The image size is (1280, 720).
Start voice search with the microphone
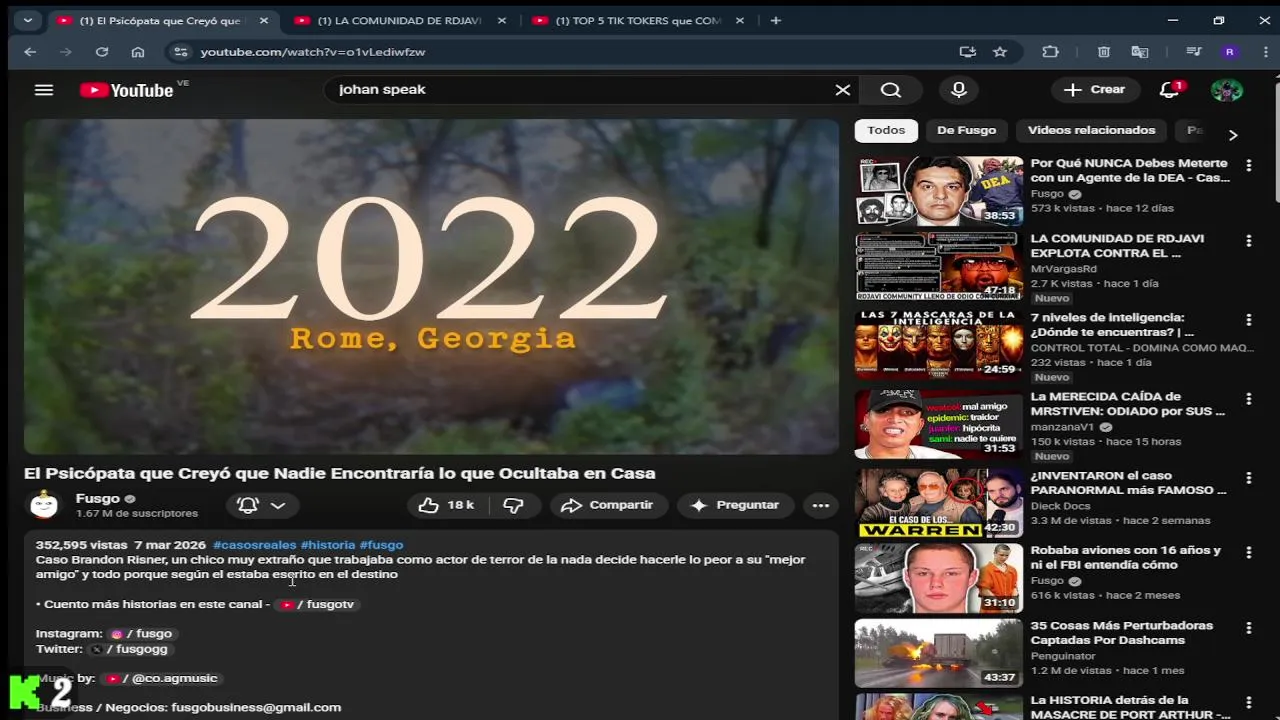(959, 90)
